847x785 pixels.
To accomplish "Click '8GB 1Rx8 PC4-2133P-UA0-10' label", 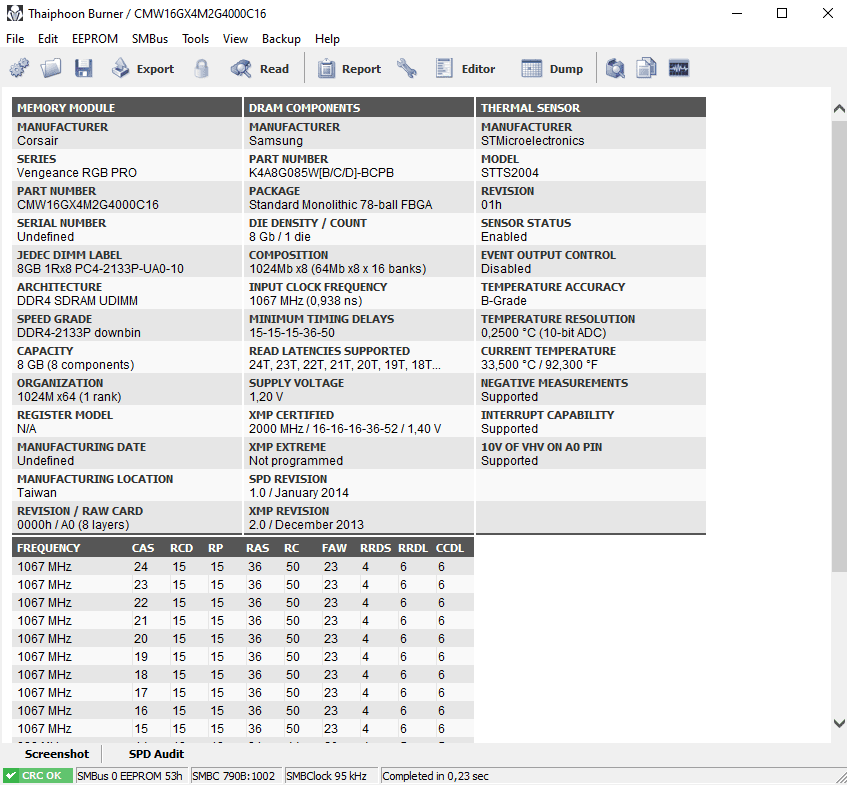I will coord(100,269).
